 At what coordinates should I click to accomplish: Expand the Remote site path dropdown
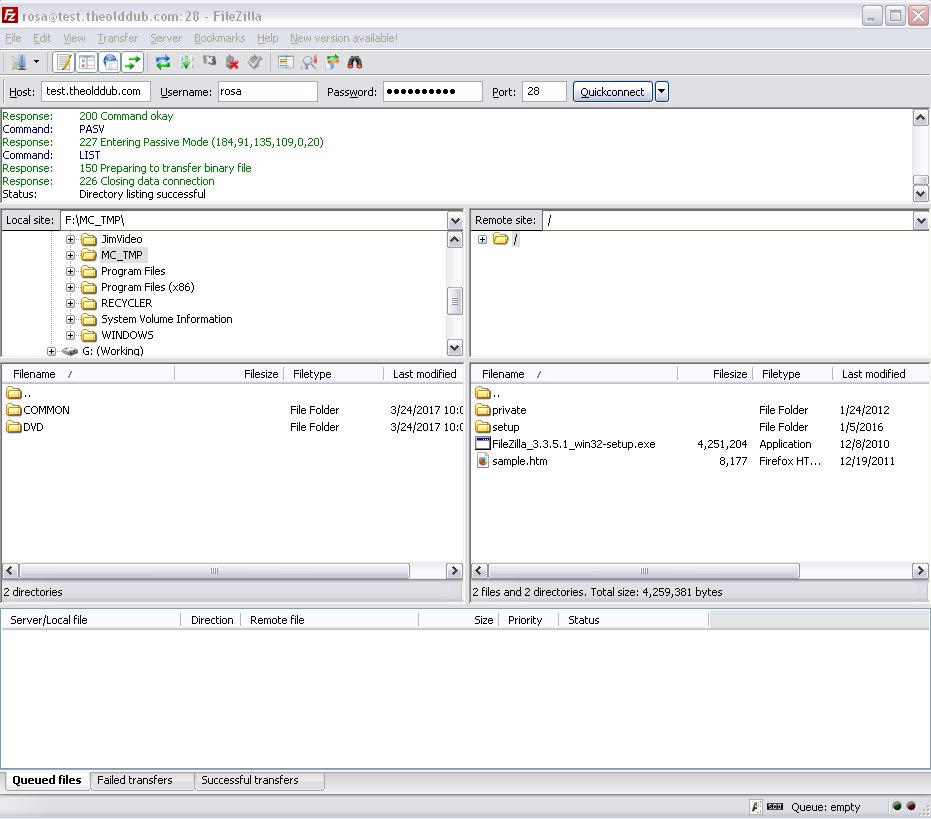pos(921,220)
